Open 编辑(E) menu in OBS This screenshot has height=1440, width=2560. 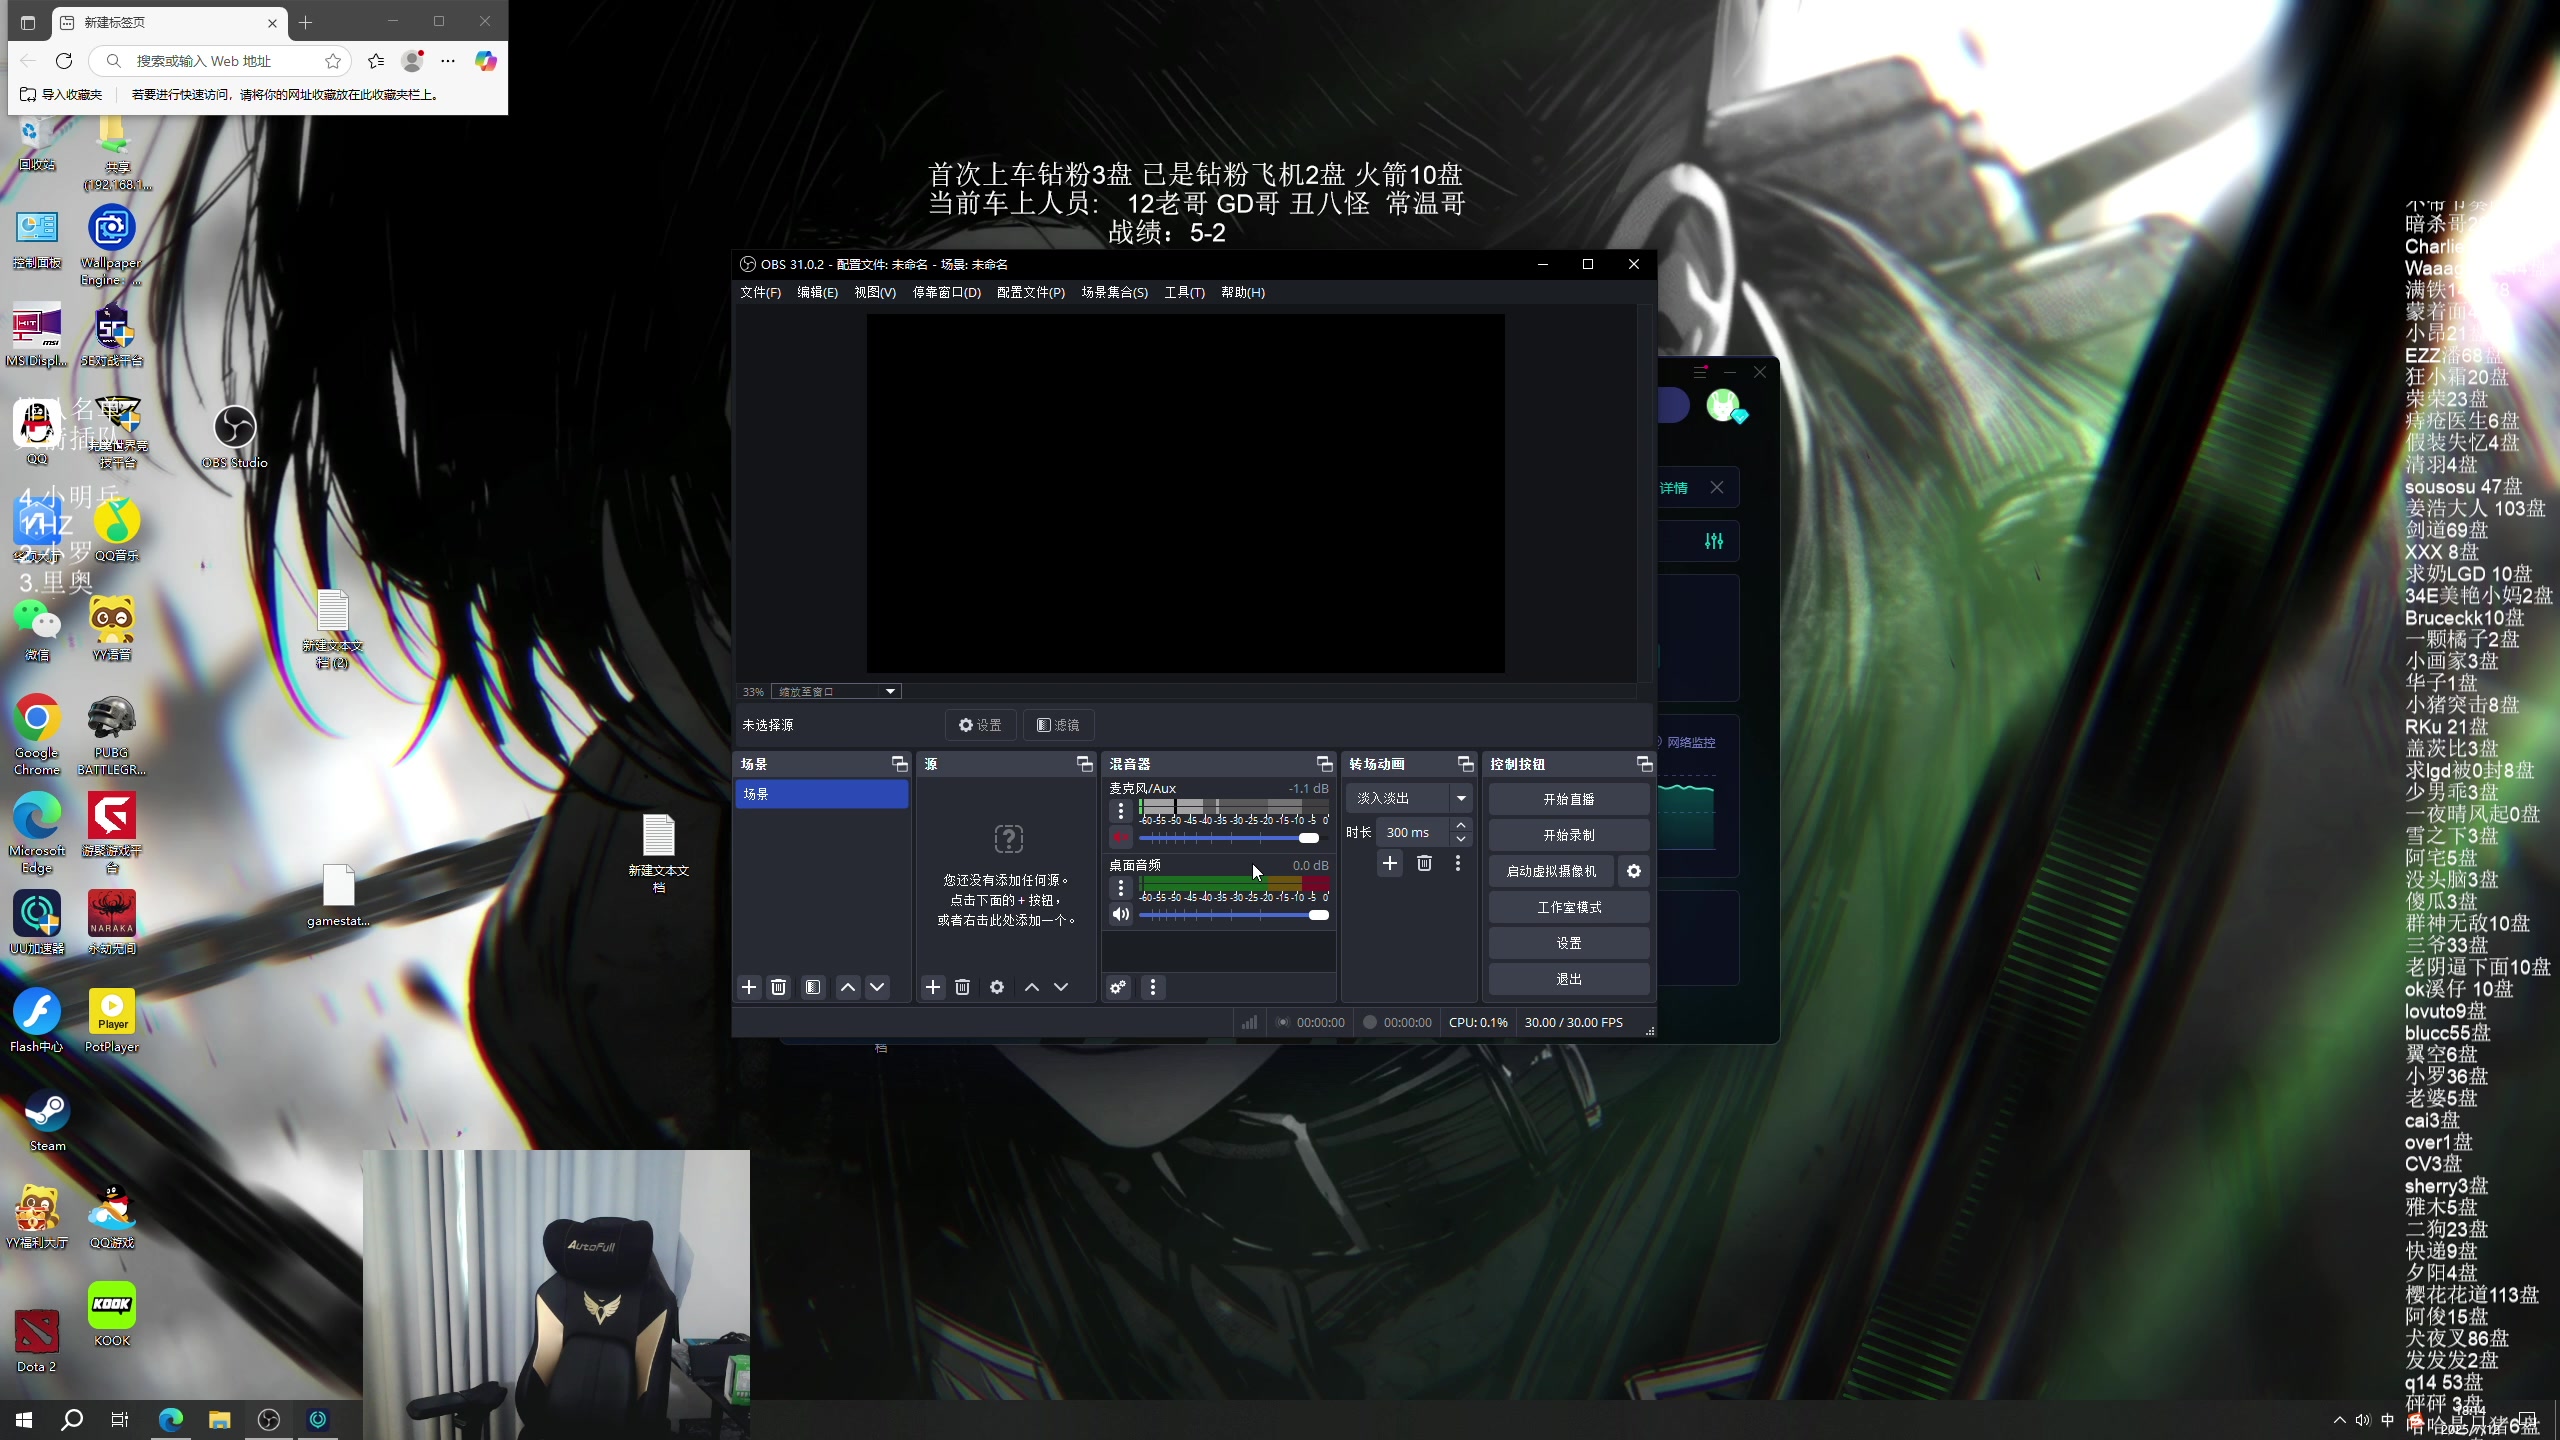tap(817, 292)
